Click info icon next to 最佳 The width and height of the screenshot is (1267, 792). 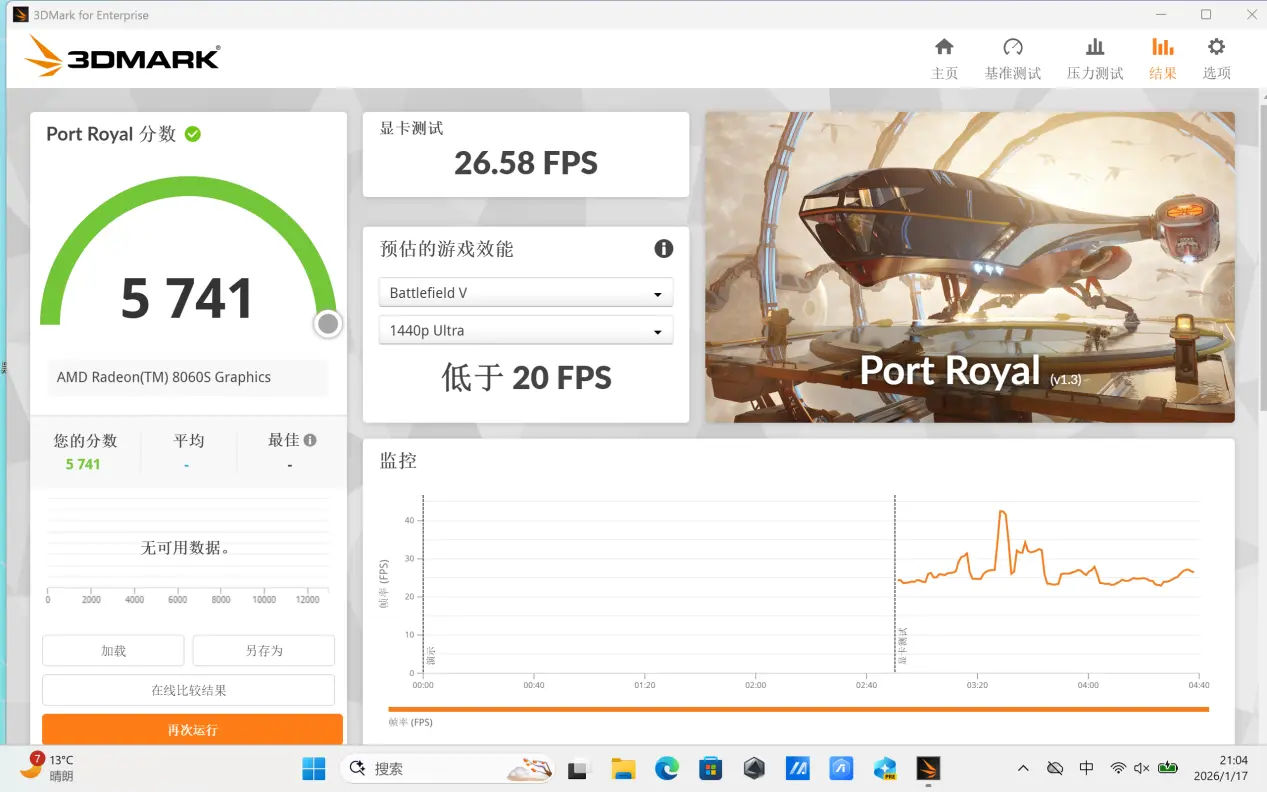(x=310, y=440)
